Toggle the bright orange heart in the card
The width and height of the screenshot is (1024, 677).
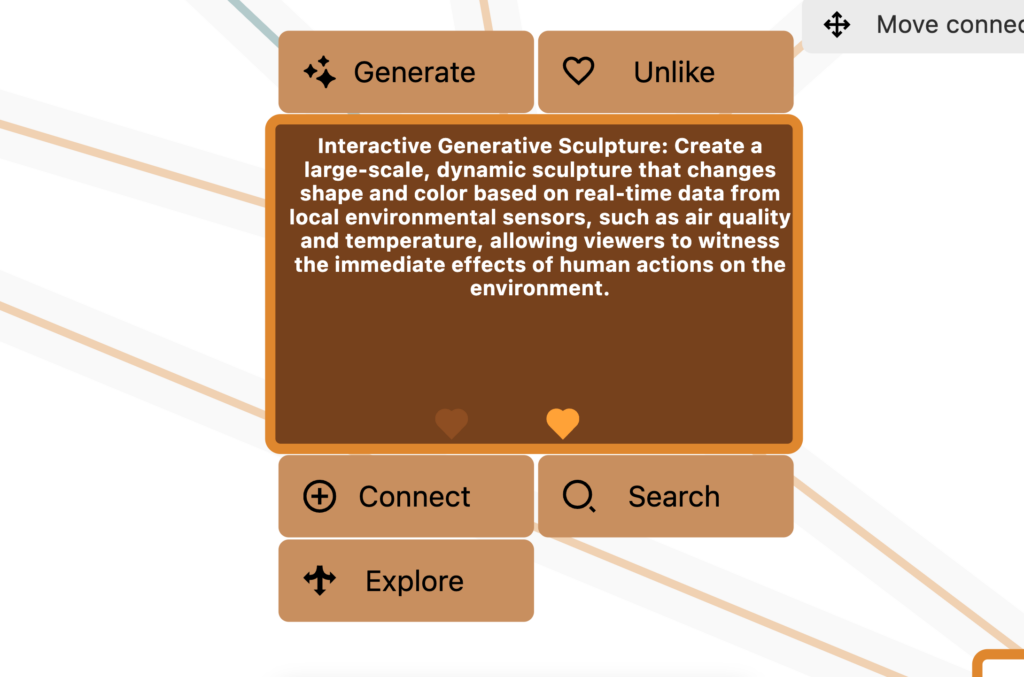(563, 423)
